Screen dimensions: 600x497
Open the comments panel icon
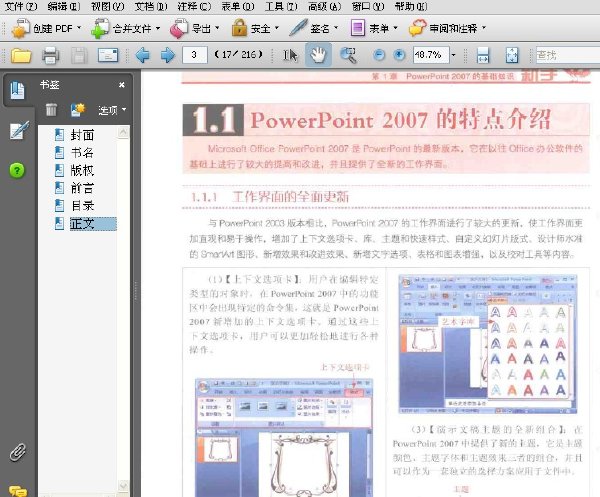[x=18, y=490]
